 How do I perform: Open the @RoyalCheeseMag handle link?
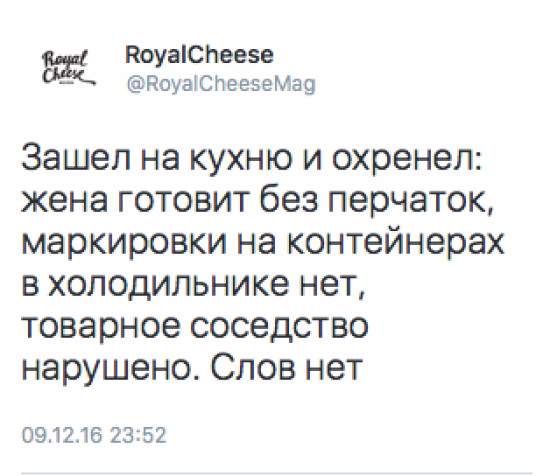221,85
